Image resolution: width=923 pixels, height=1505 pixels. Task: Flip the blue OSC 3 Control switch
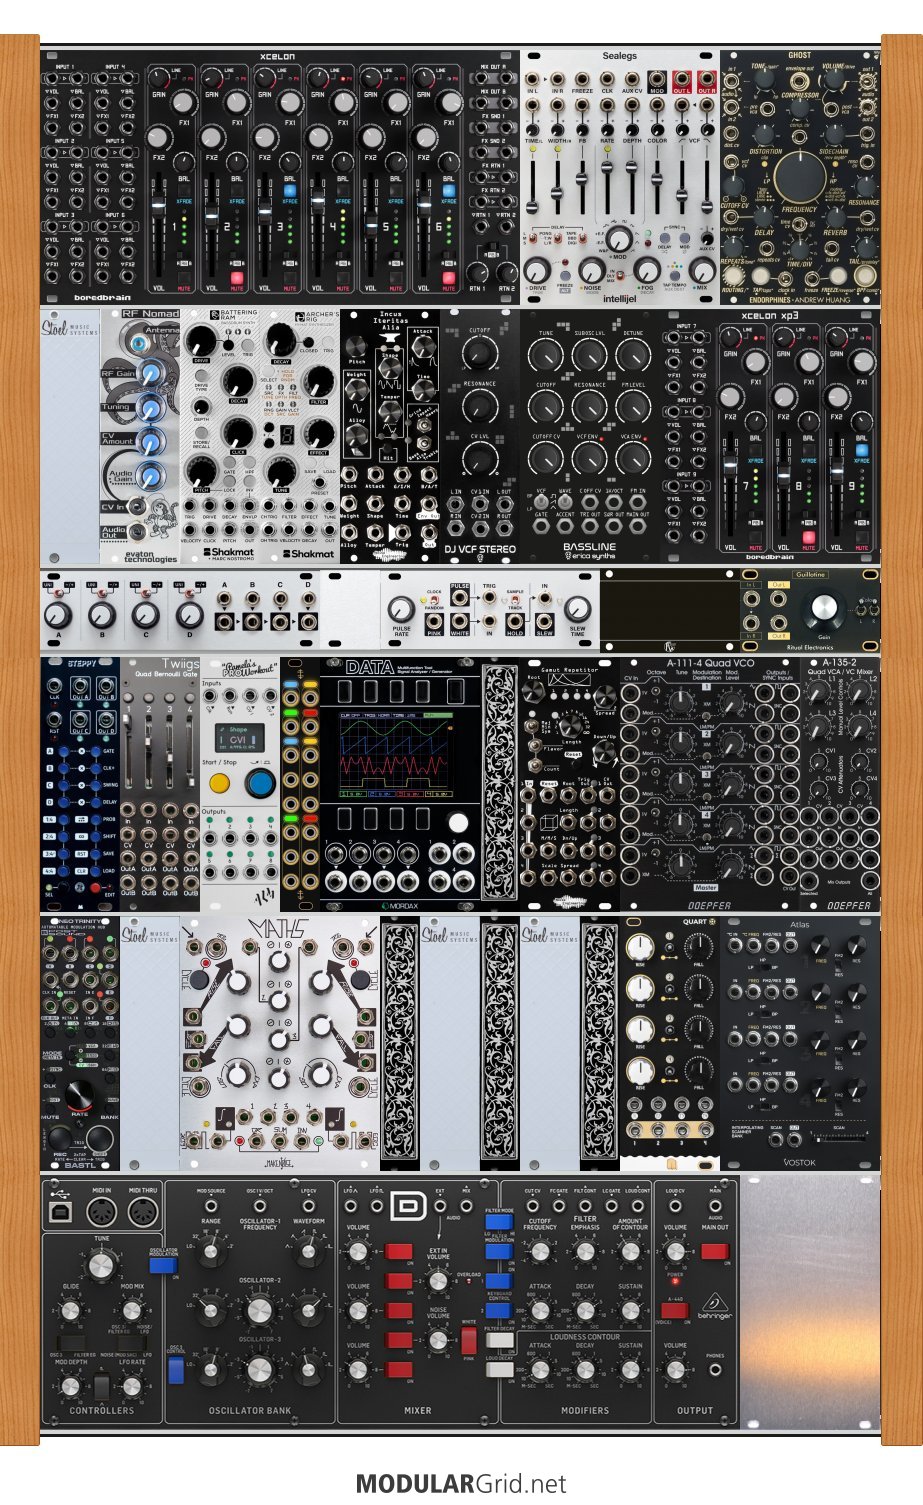(176, 1370)
